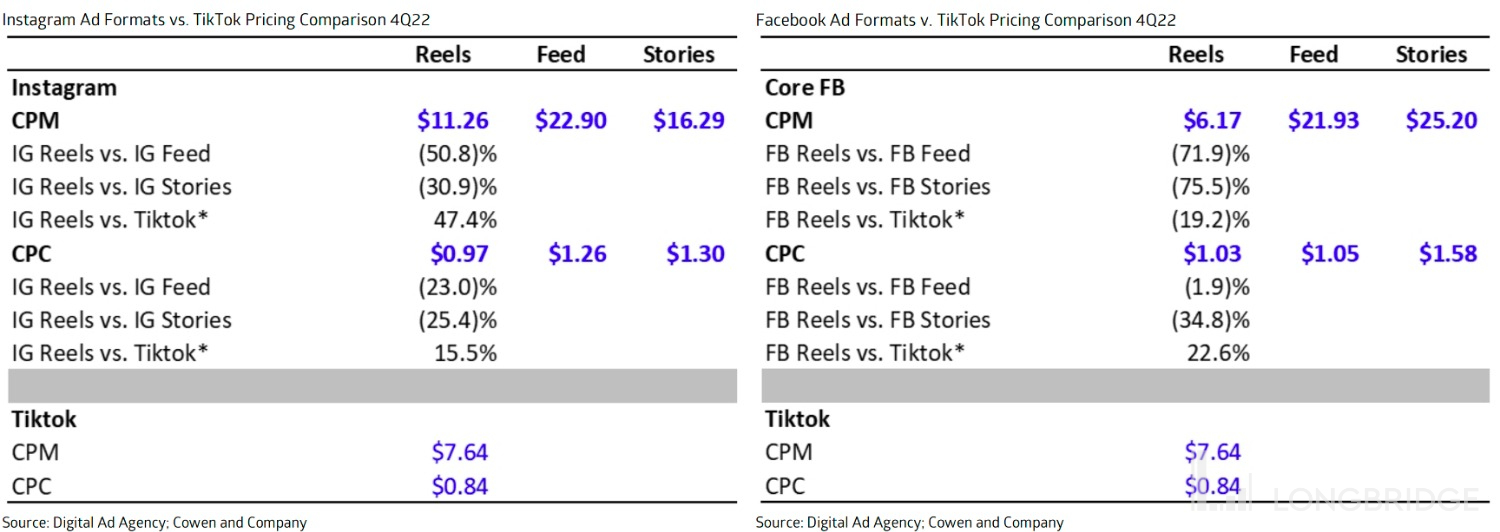
Task: Click the source note under the Facebook table
Action: tap(909, 522)
